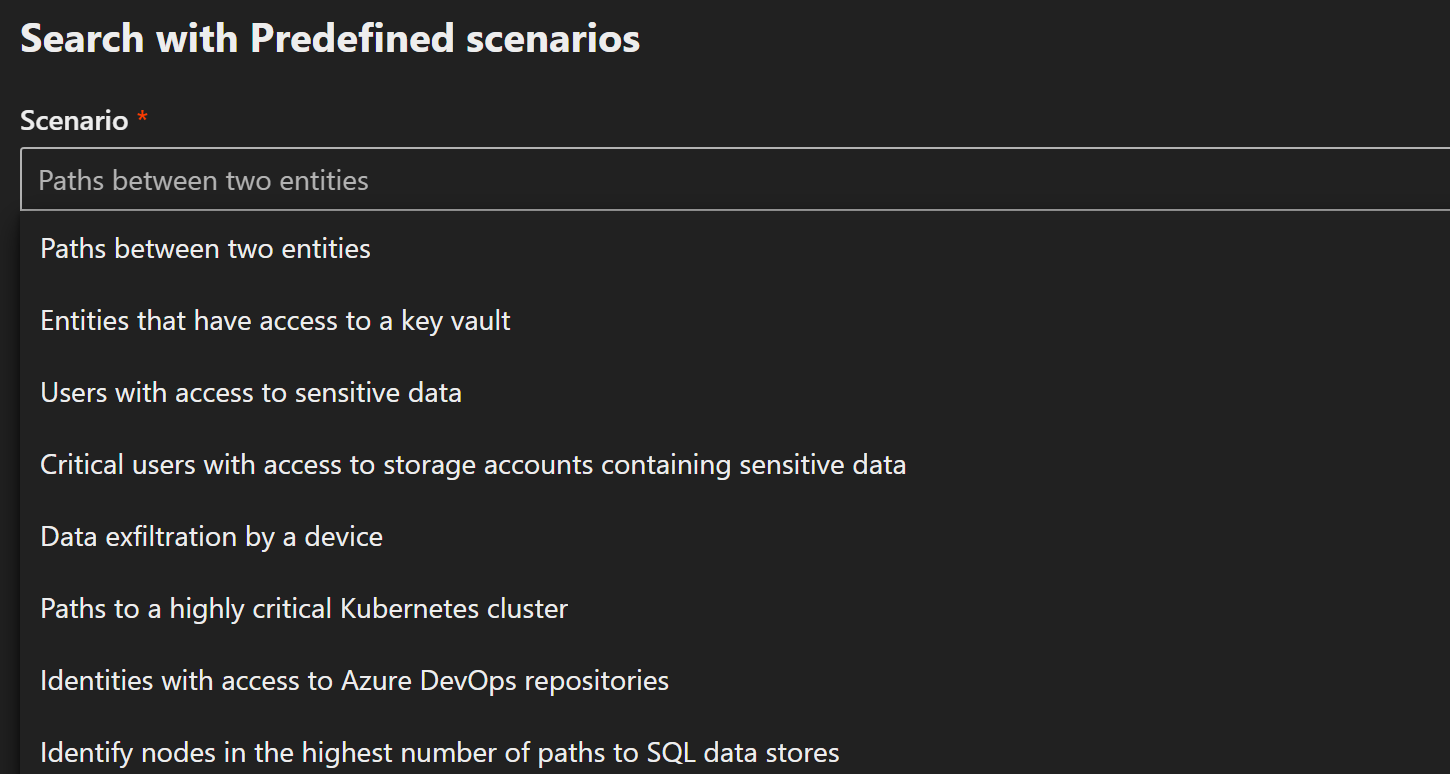Click the red required asterisk by Scenario
The width and height of the screenshot is (1450, 774).
pyautogui.click(x=142, y=119)
